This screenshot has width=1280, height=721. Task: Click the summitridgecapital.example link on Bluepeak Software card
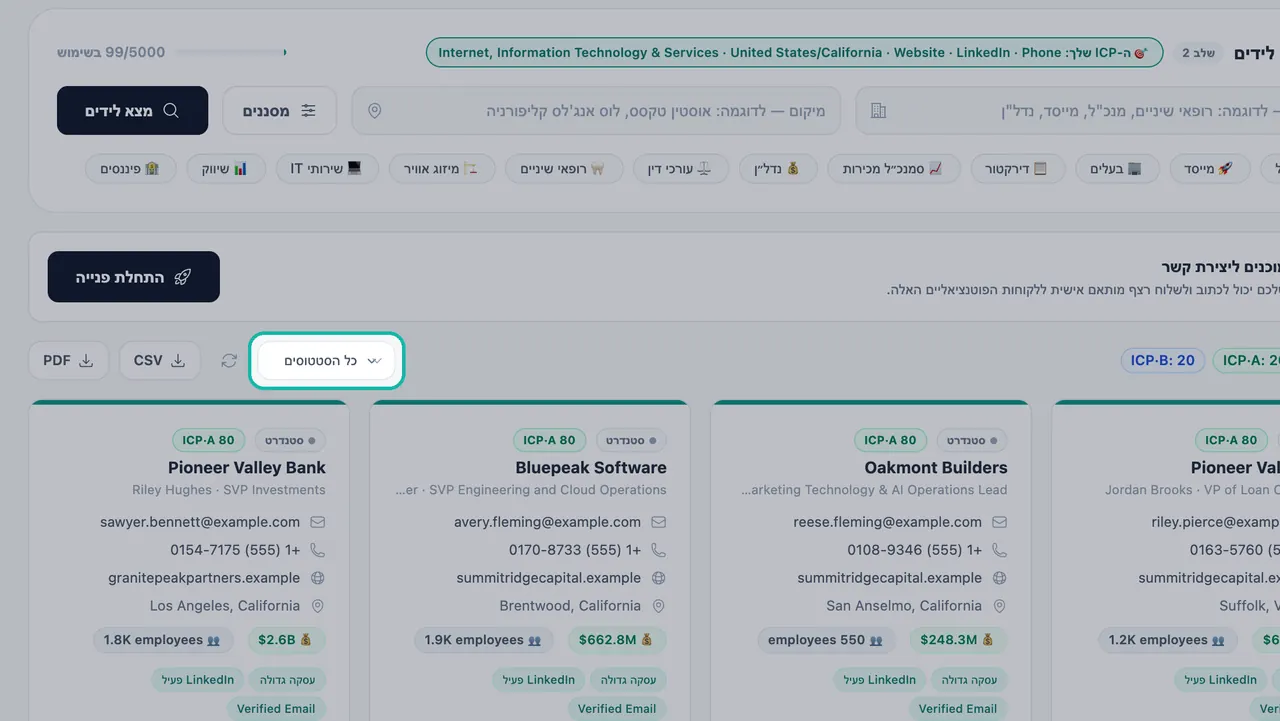[x=549, y=578]
